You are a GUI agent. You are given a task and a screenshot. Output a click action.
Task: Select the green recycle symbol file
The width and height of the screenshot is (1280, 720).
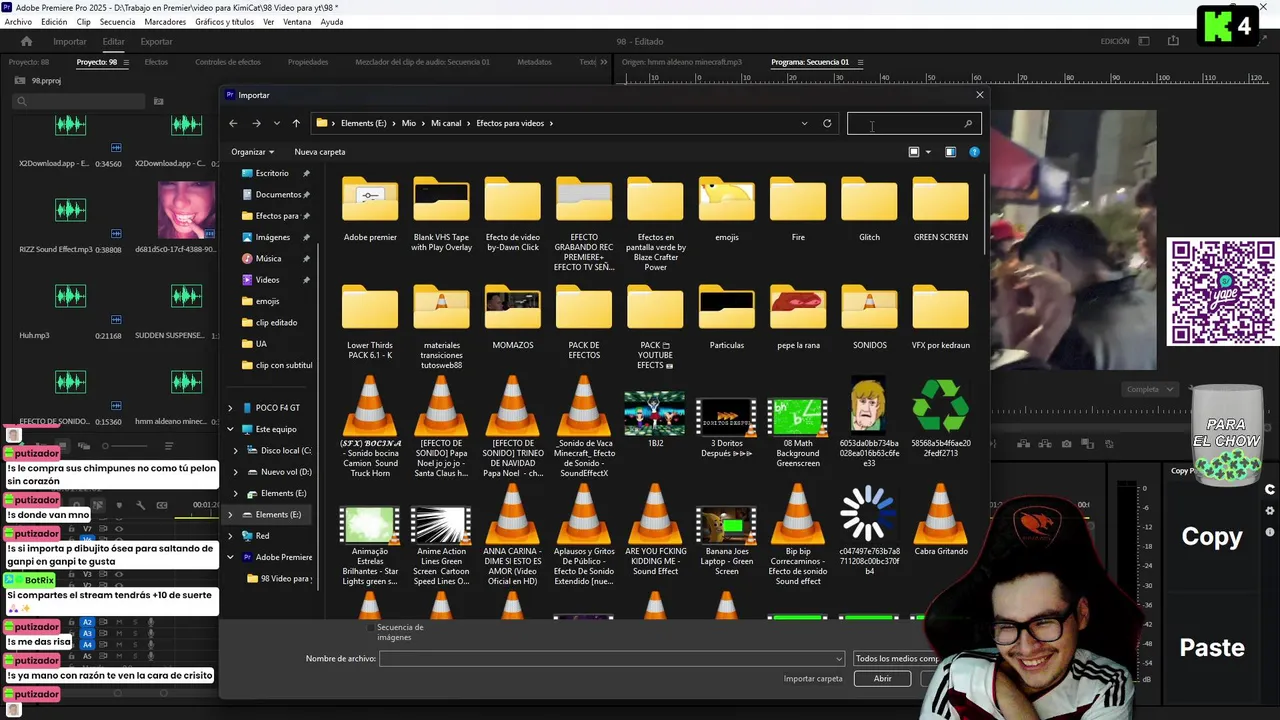[x=940, y=418]
